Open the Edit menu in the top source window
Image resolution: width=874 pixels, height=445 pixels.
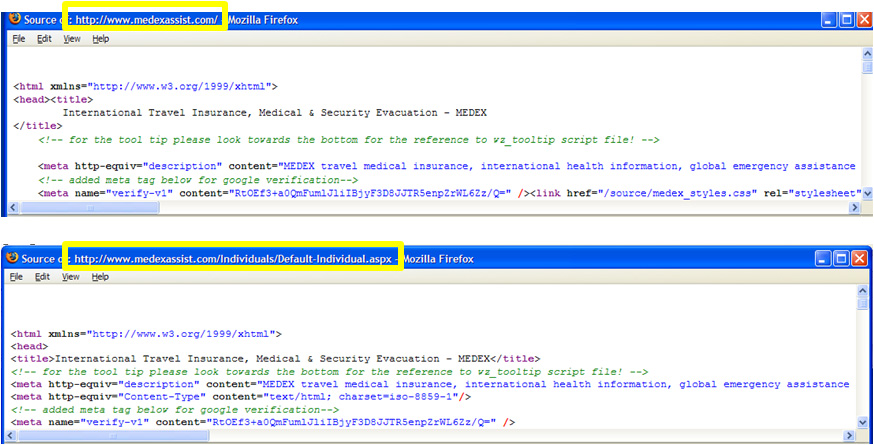[x=44, y=39]
